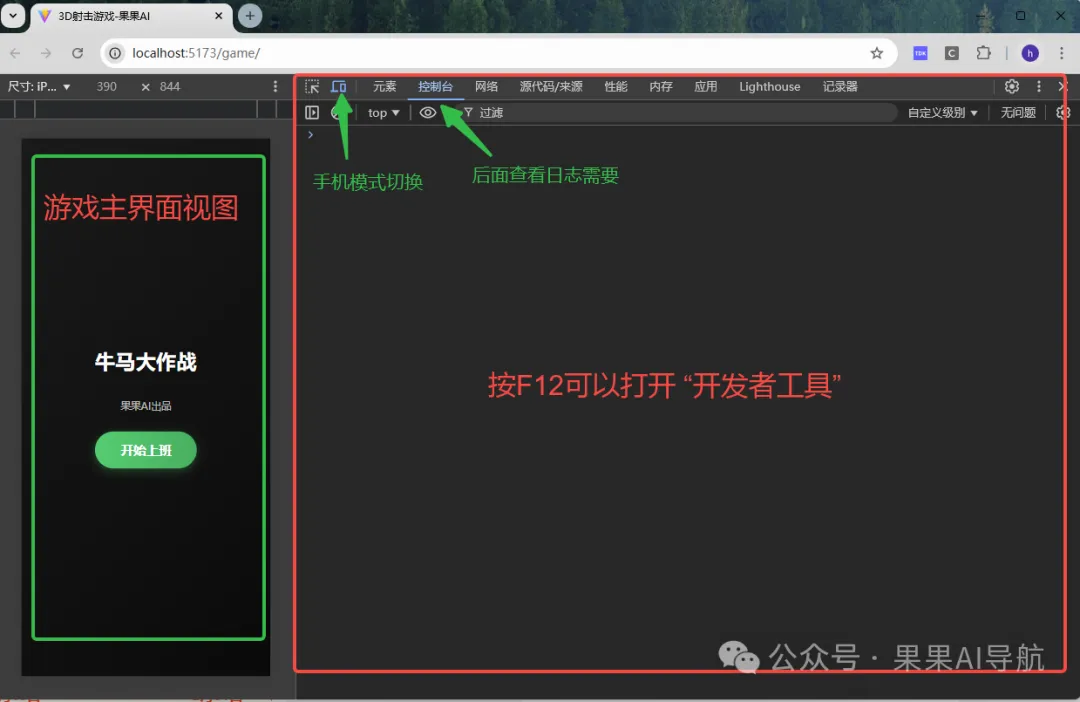Image resolution: width=1080 pixels, height=702 pixels.
Task: Expand the 尺寸 device size dropdown
Action: point(39,87)
